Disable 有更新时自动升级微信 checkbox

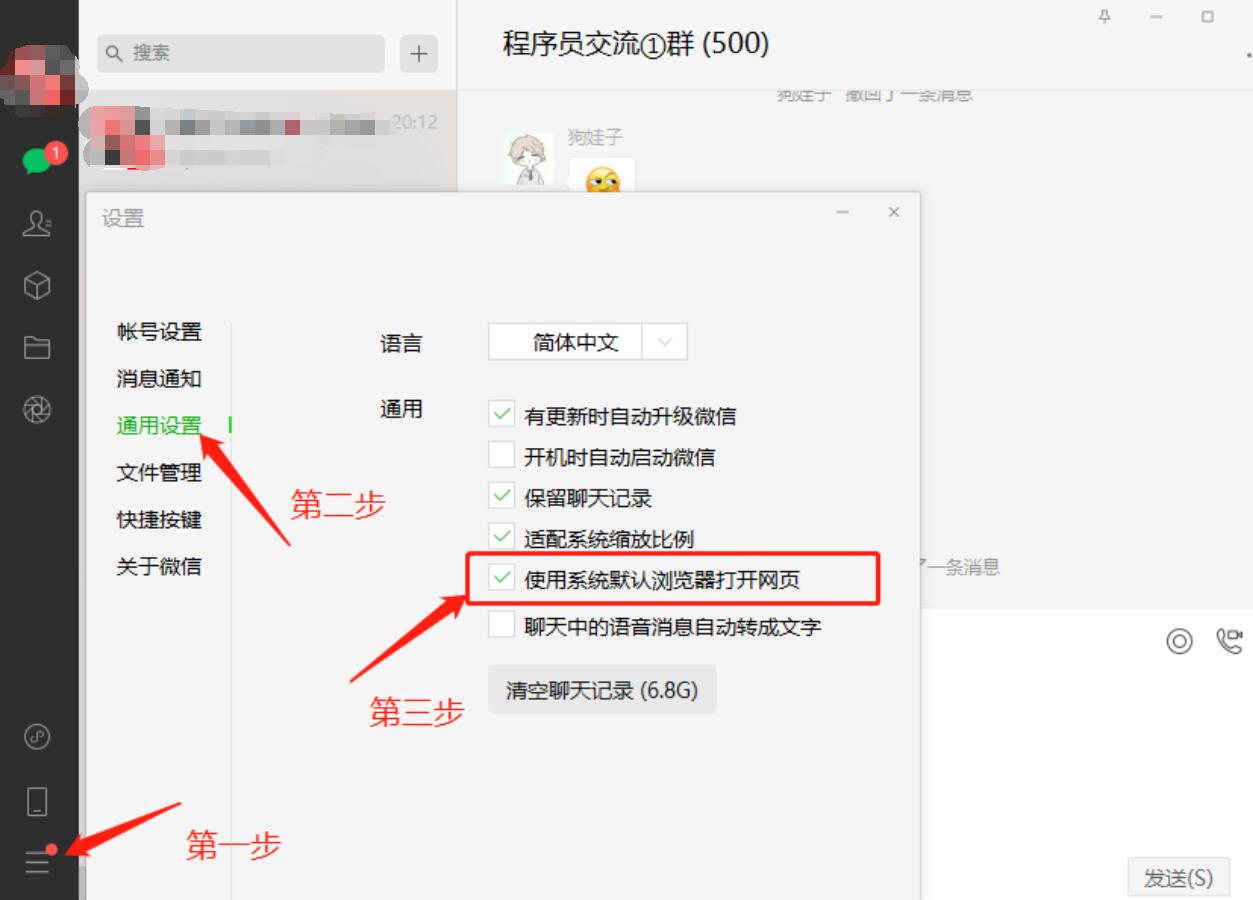501,414
